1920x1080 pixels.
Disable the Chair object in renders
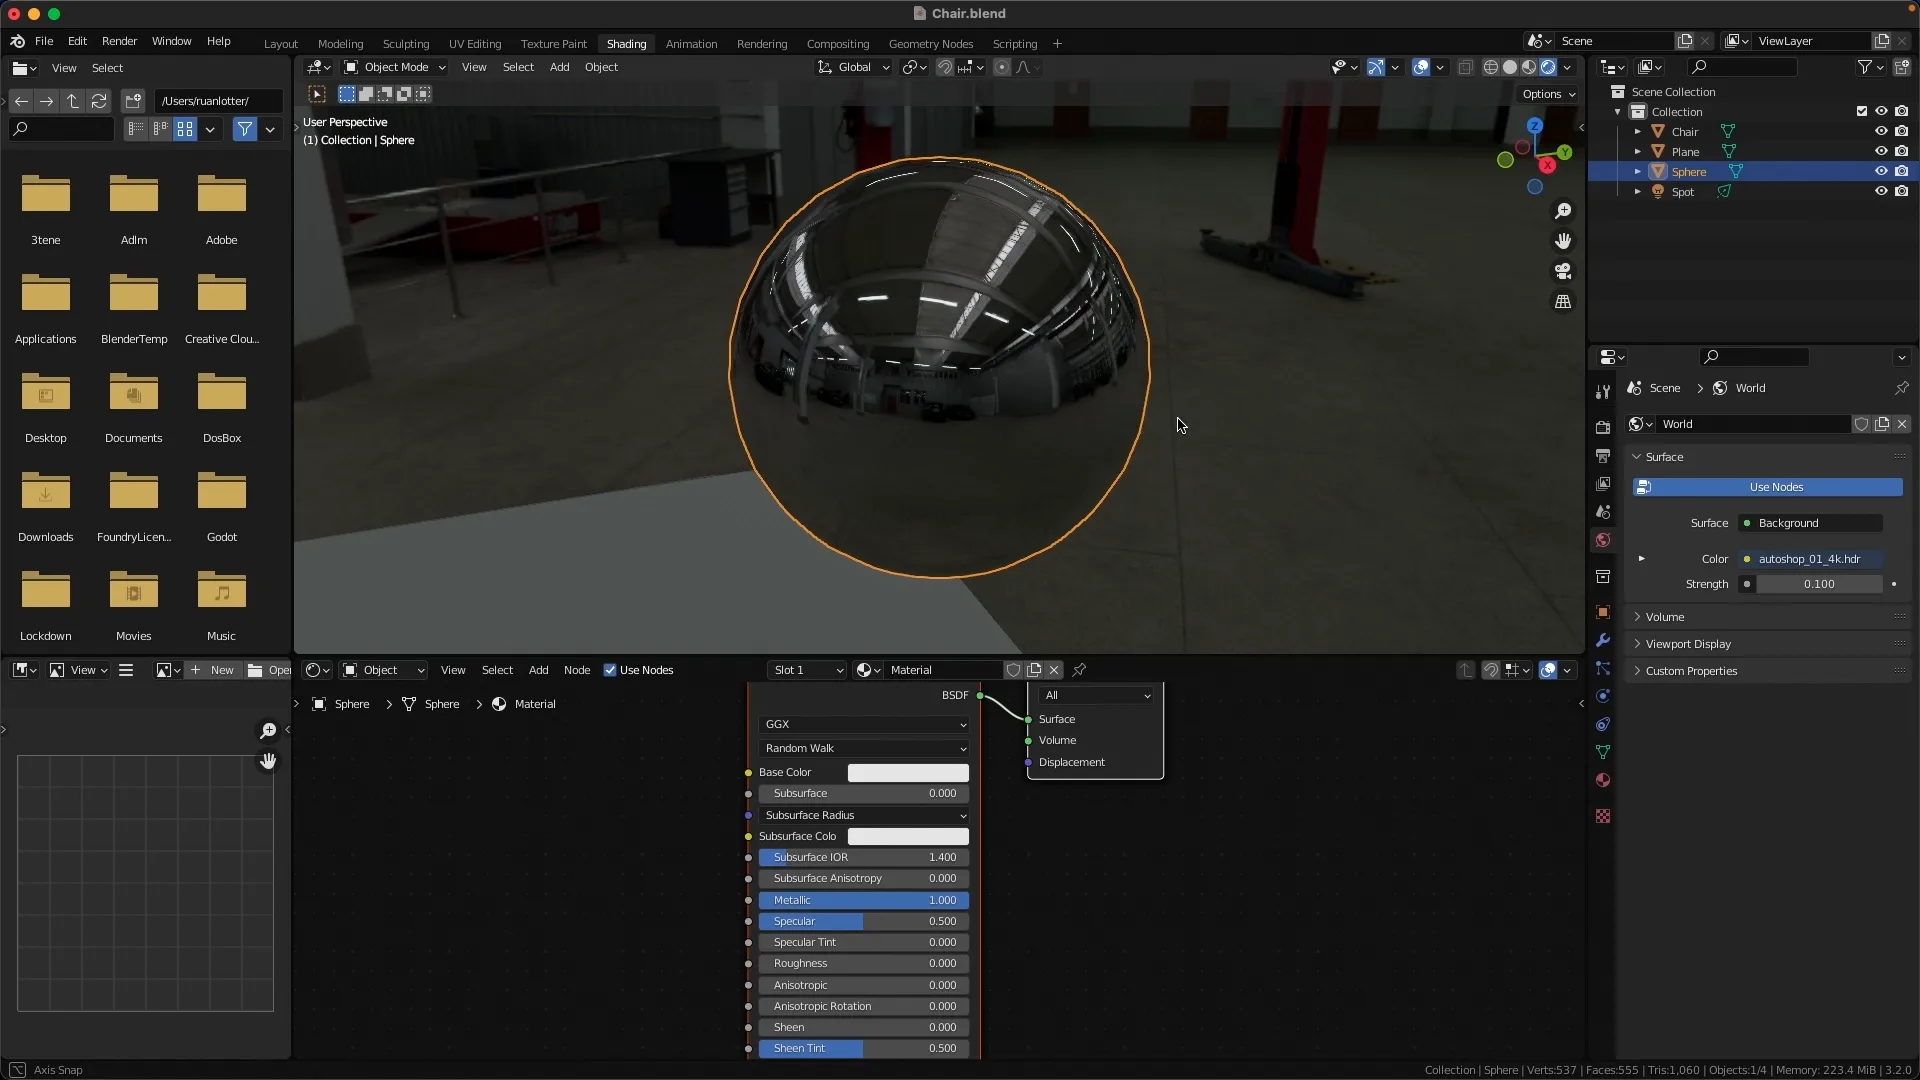point(1901,132)
